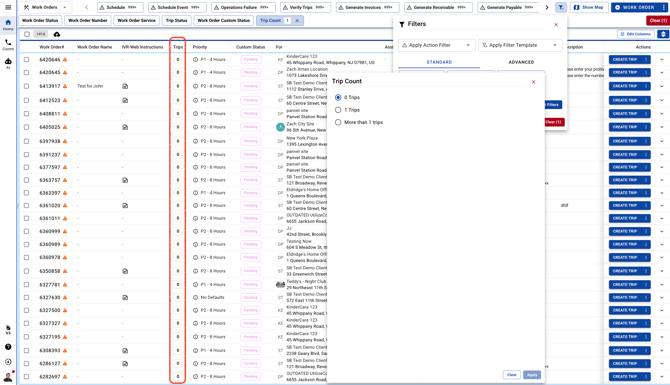
Task: Click the venue thumbnail in row 6327781
Action: tap(280, 285)
